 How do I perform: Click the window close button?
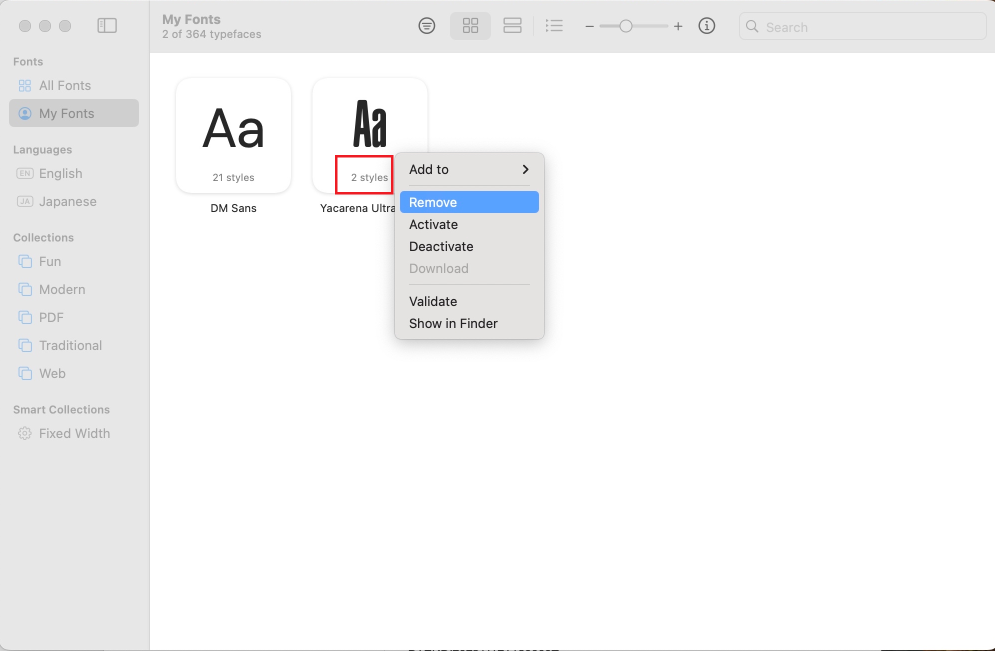pyautogui.click(x=25, y=26)
